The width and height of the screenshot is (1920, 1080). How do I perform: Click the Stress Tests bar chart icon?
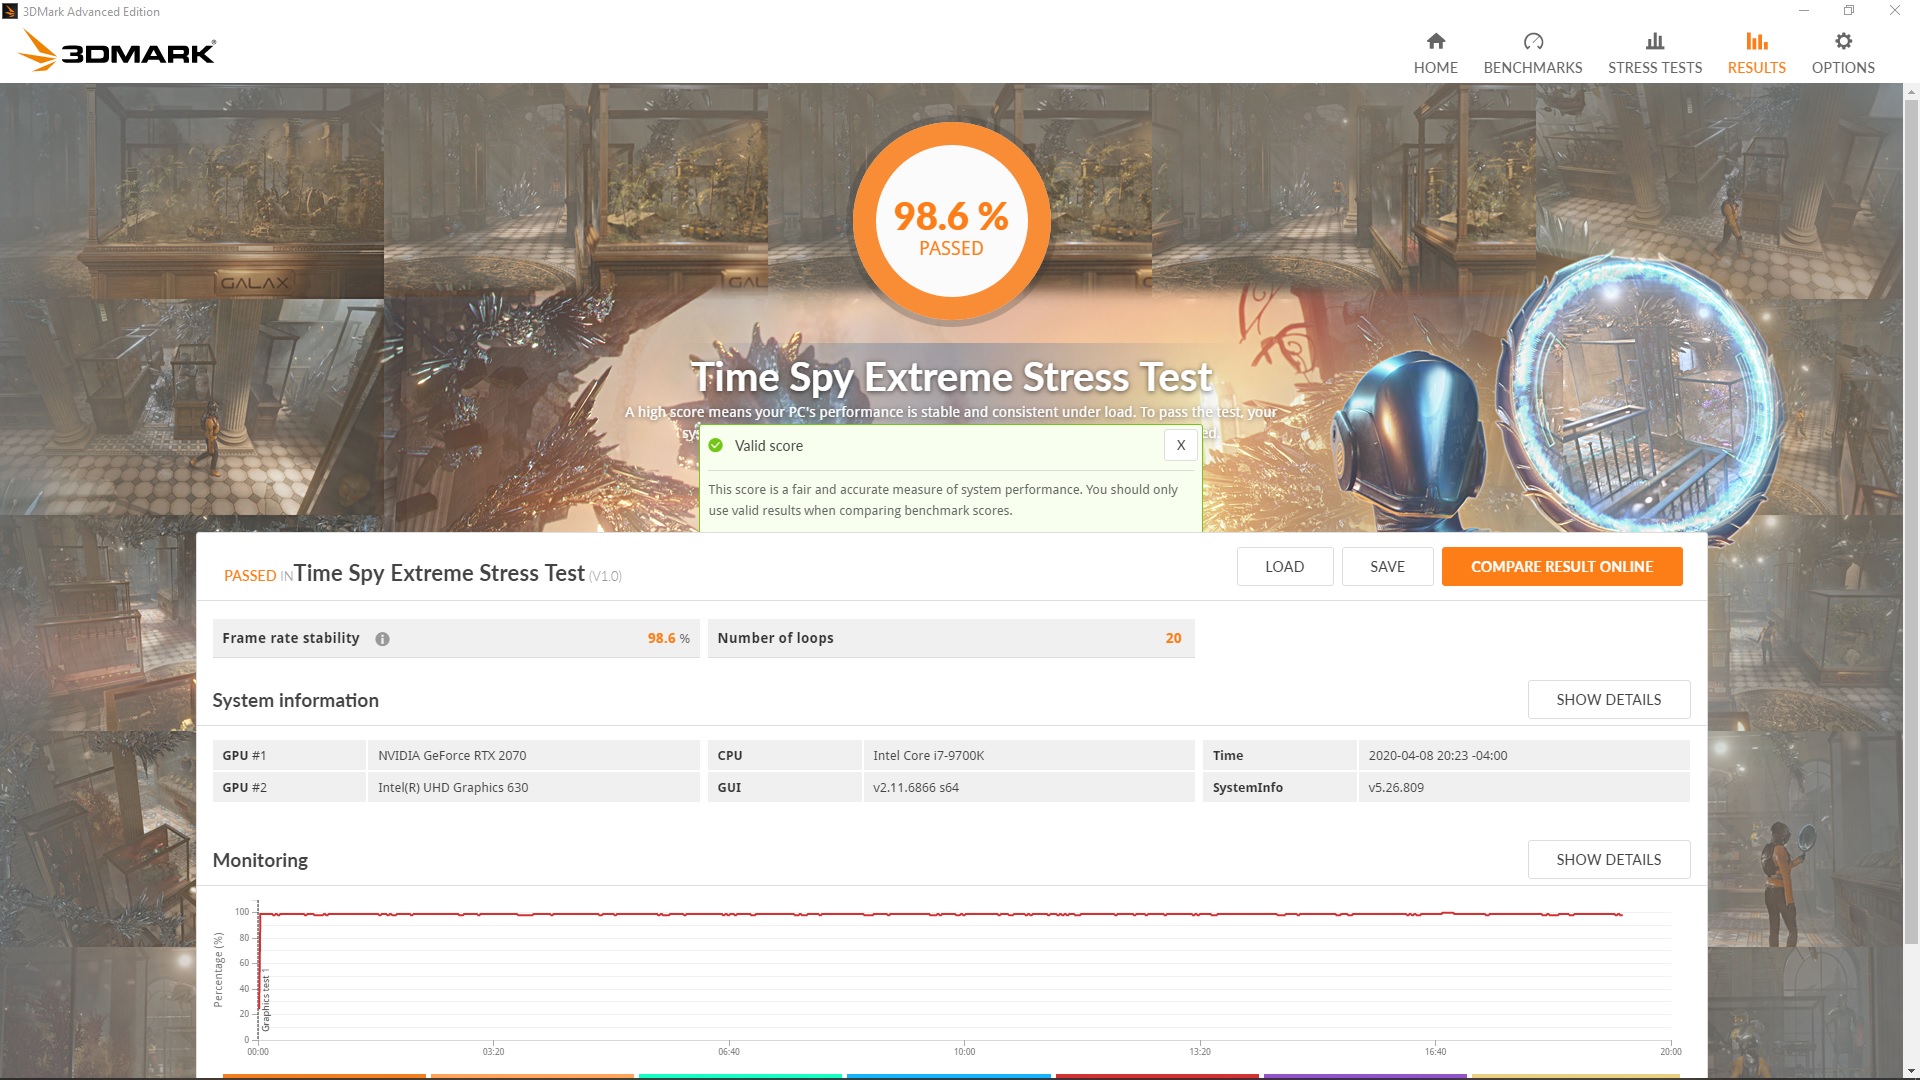(x=1654, y=41)
